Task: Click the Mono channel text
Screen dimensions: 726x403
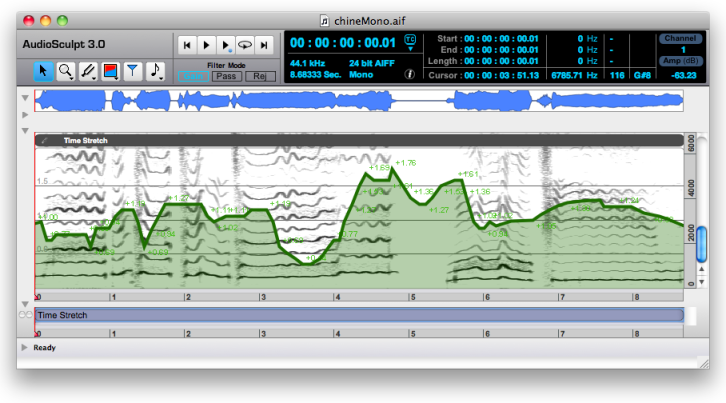Action: click(361, 75)
